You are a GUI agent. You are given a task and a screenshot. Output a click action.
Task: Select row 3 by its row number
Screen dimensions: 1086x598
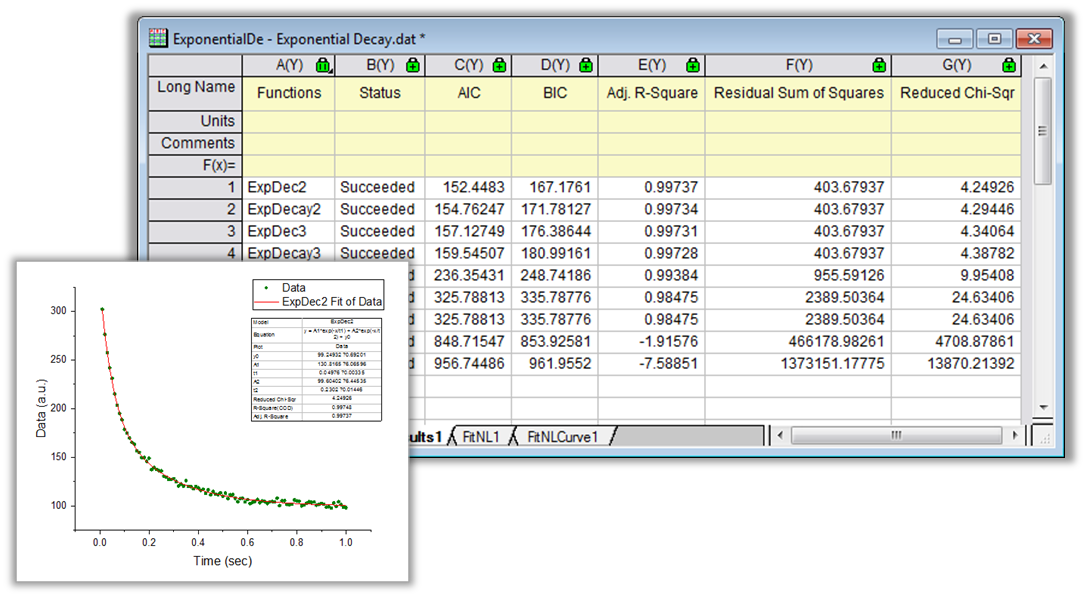[x=230, y=231]
